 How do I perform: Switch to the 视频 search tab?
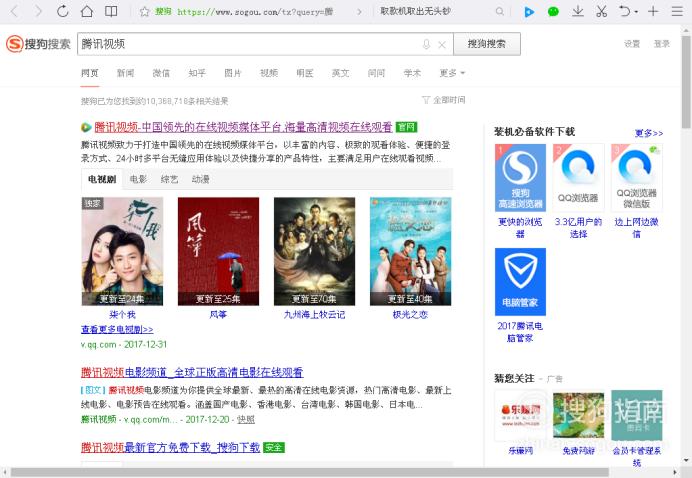269,73
